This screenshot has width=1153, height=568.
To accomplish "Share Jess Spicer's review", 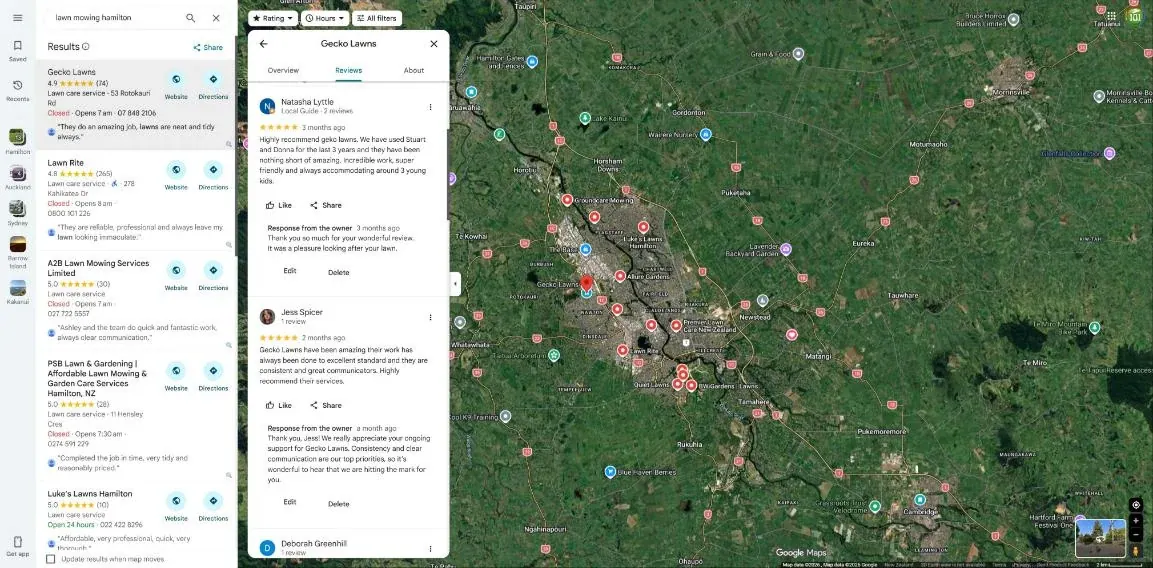I will [326, 405].
